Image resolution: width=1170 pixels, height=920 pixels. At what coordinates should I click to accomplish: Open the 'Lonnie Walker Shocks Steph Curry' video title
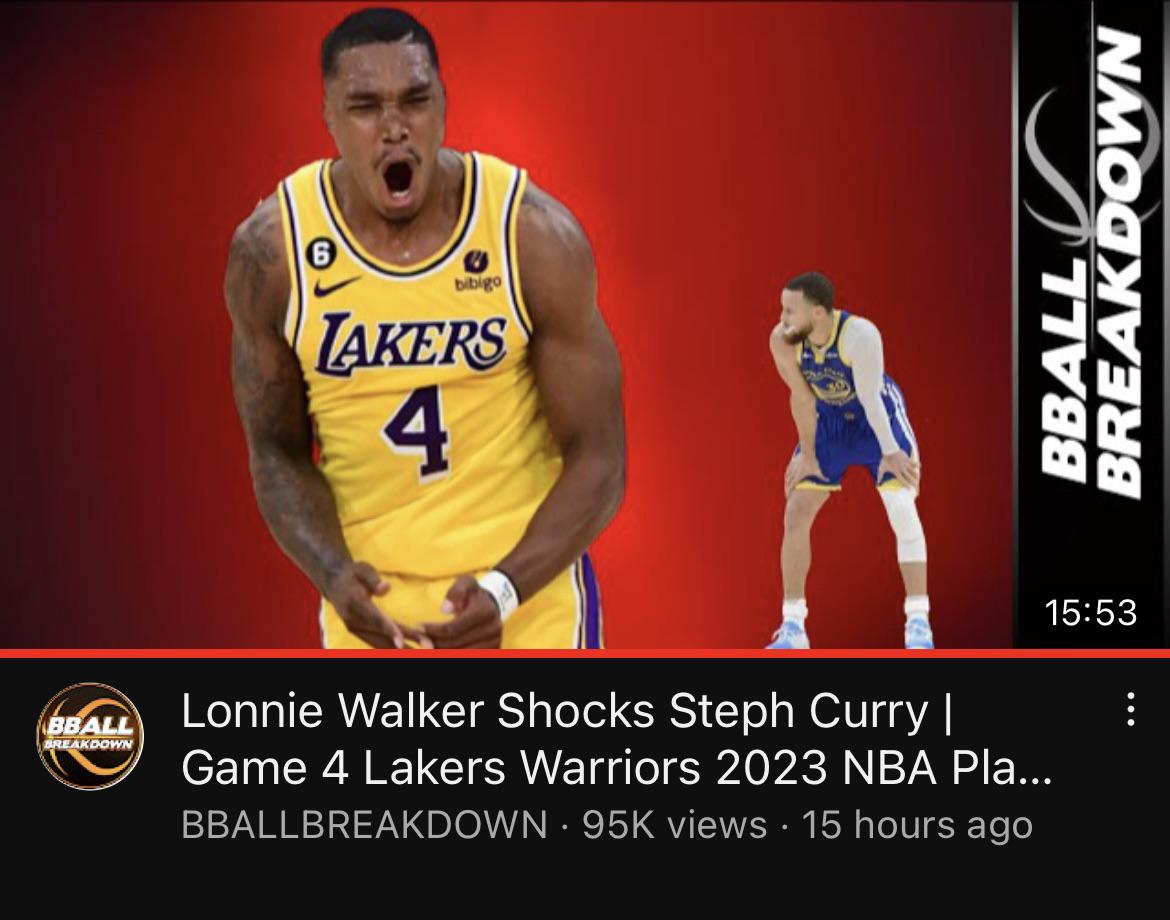616,739
